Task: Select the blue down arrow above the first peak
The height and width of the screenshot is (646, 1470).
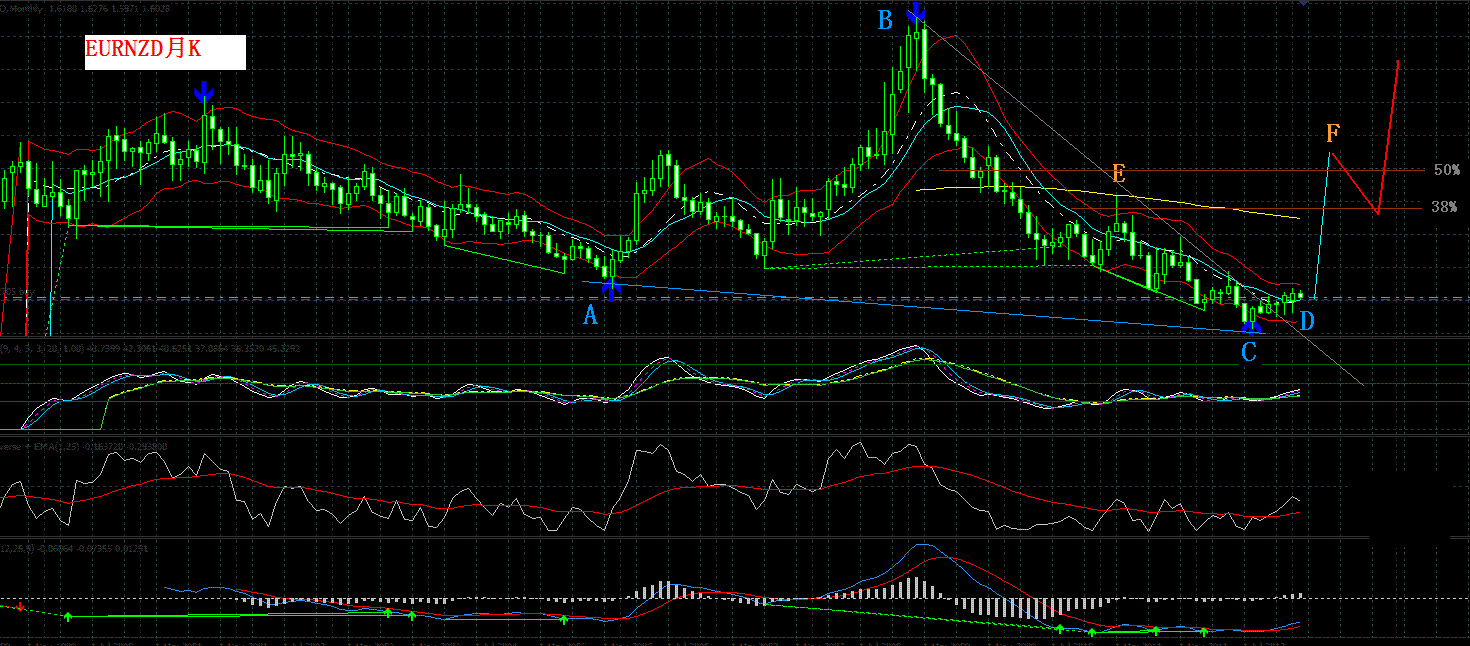Action: click(x=203, y=93)
